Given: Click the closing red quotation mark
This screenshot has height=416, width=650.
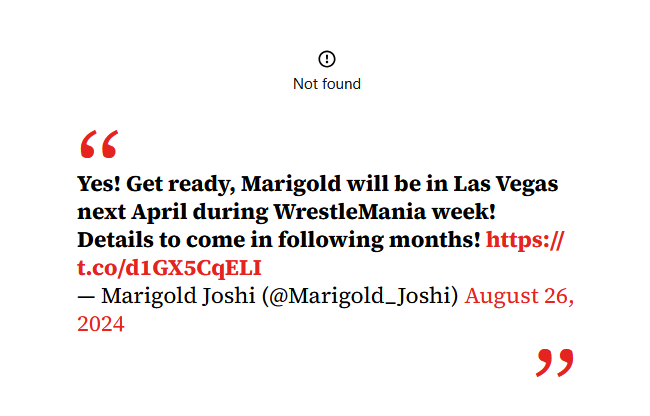Looking at the screenshot, I should click(555, 363).
